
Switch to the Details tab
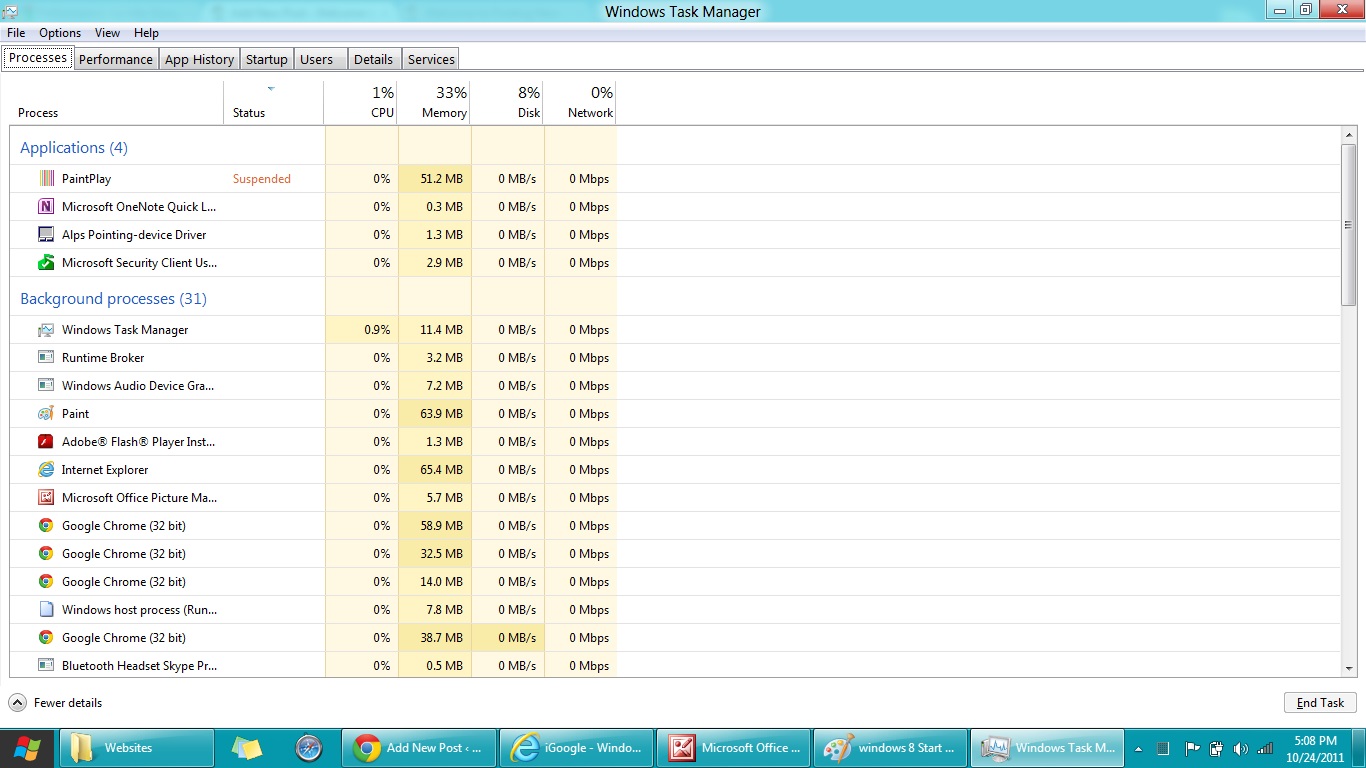373,59
